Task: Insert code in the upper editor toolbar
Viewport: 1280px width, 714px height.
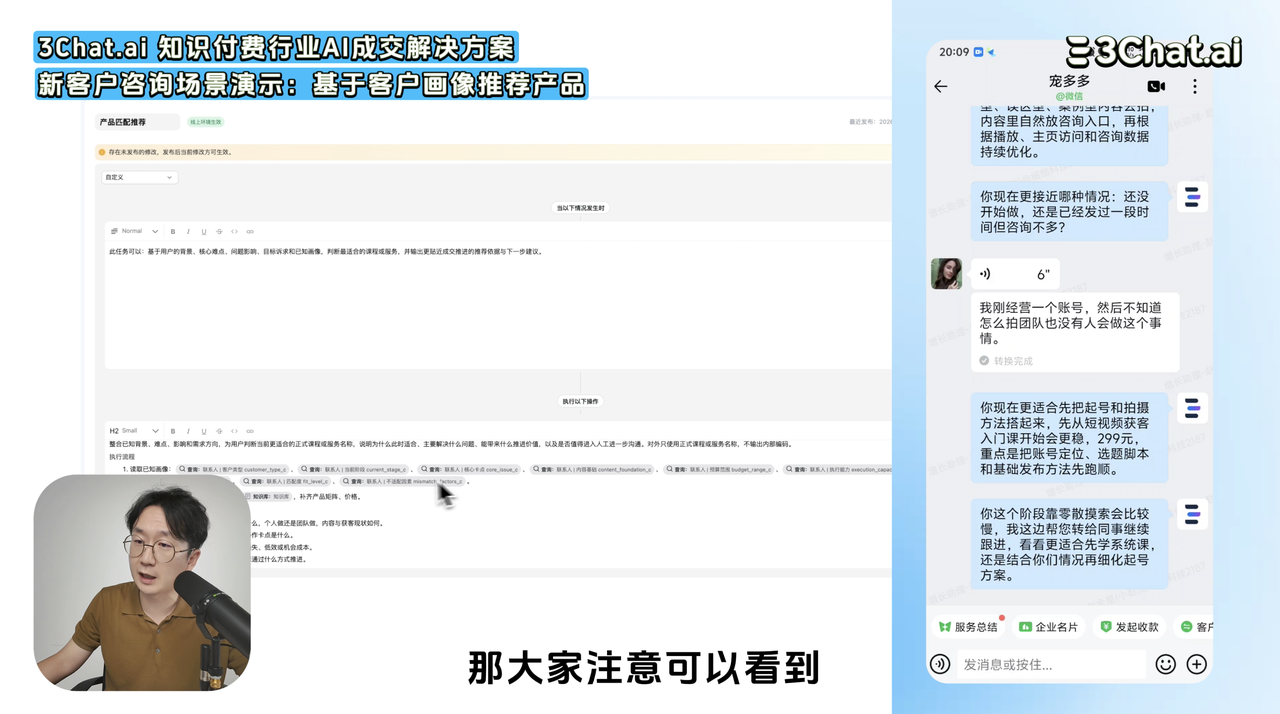Action: click(x=234, y=231)
